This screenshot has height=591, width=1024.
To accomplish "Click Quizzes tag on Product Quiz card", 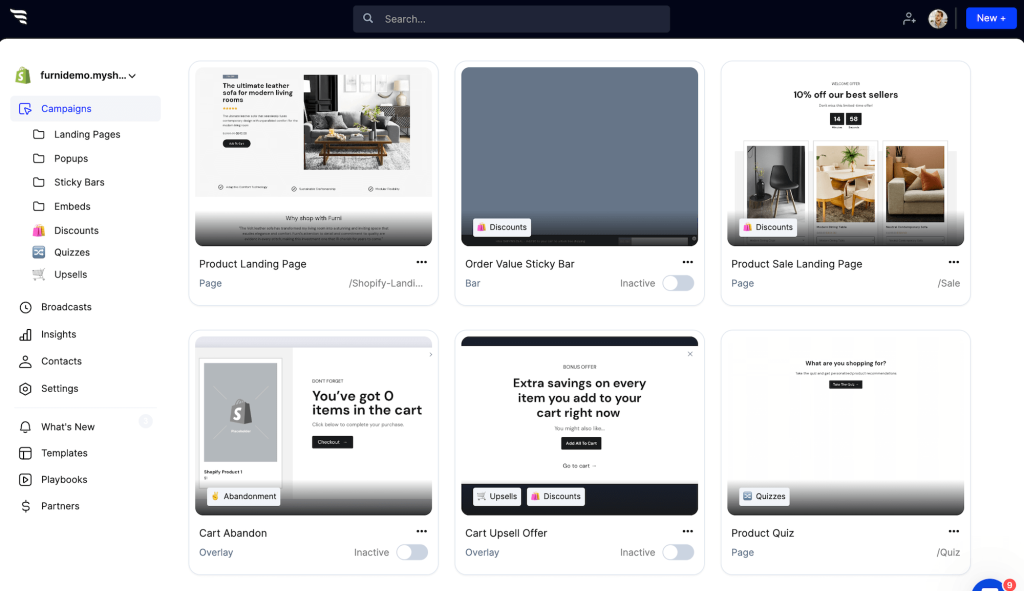I will [x=764, y=496].
